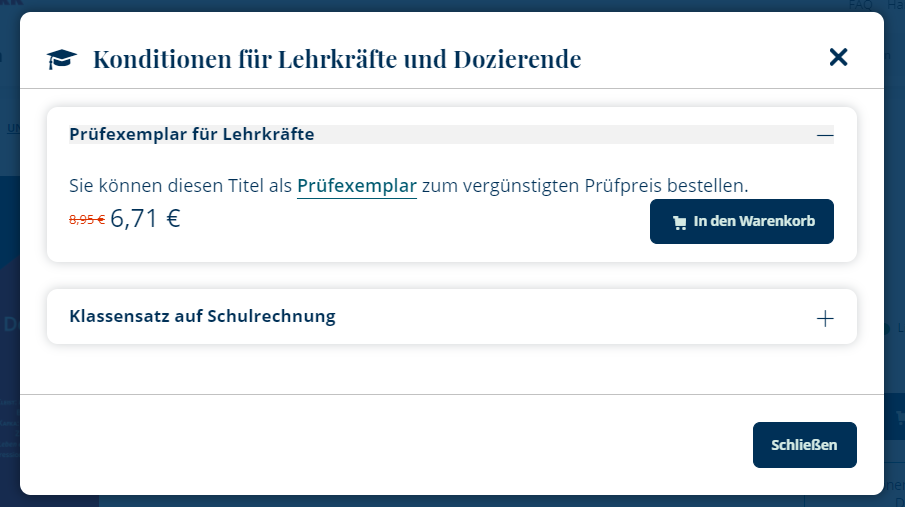Open the 'Klassensatz auf Schulrechnung' accordion
905x507 pixels.
(x=202, y=317)
